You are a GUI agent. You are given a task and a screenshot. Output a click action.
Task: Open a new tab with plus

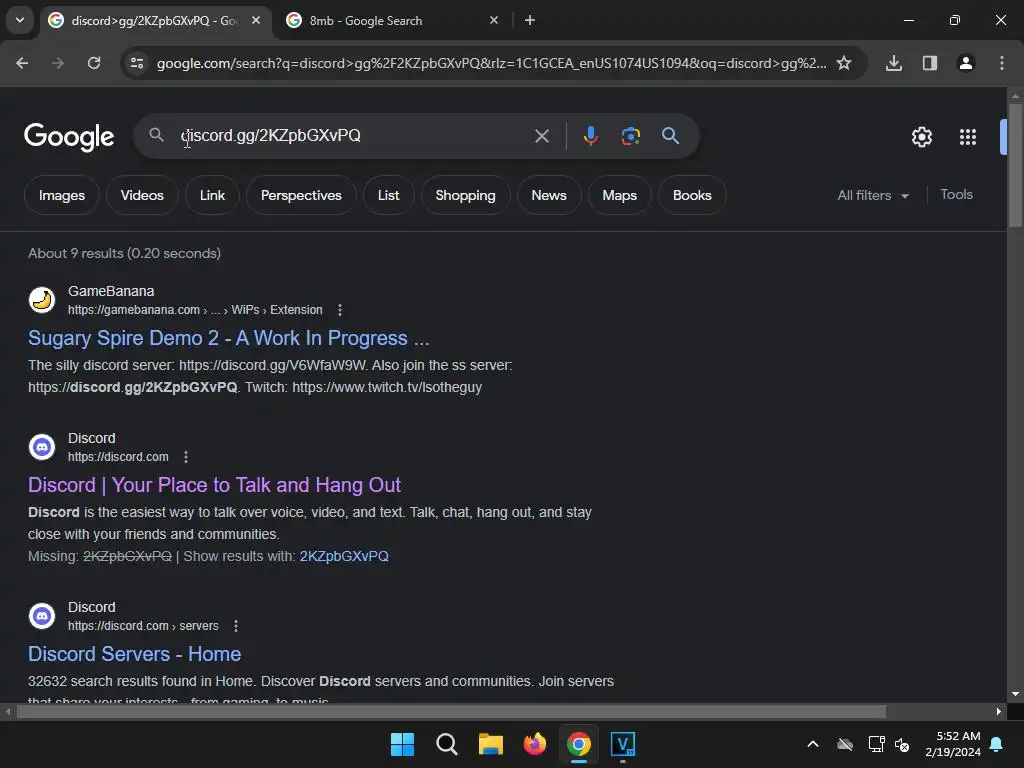point(530,20)
